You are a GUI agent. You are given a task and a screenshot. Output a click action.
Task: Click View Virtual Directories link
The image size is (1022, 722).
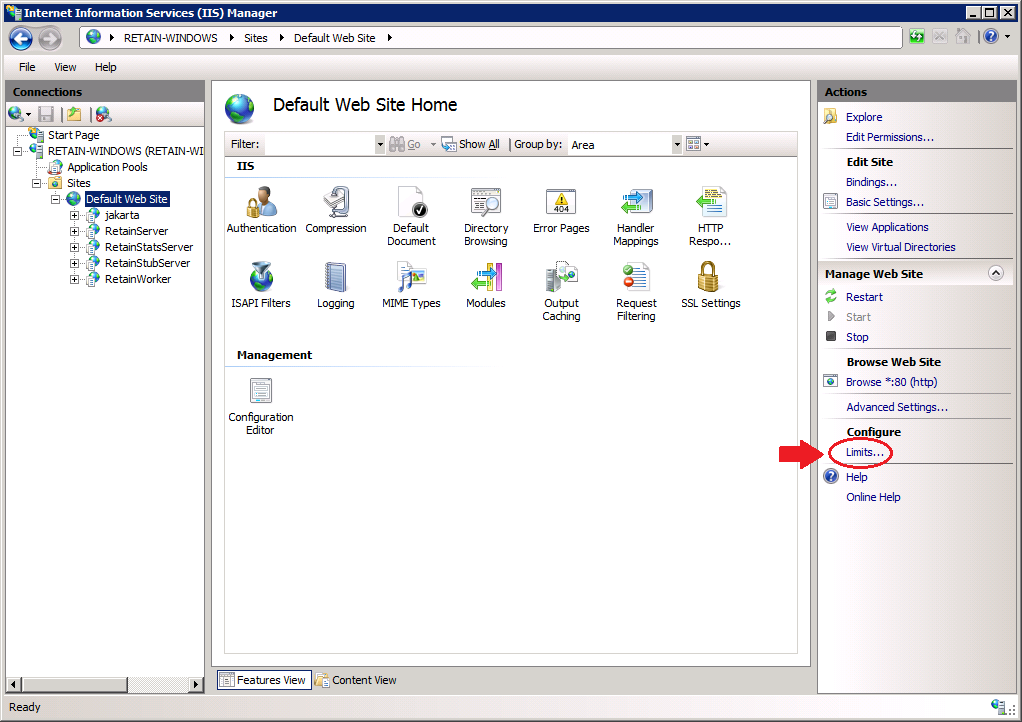(901, 248)
